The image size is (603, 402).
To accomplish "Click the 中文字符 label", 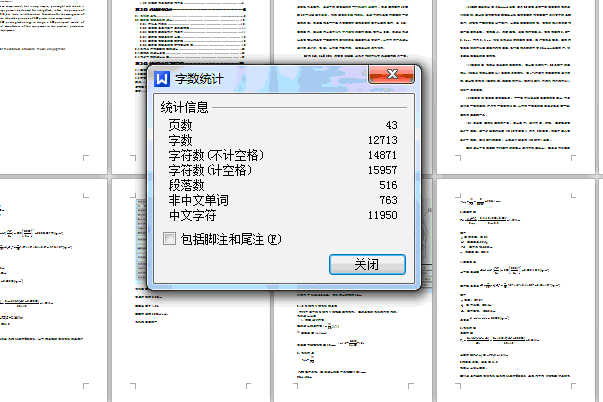I will click(x=193, y=215).
